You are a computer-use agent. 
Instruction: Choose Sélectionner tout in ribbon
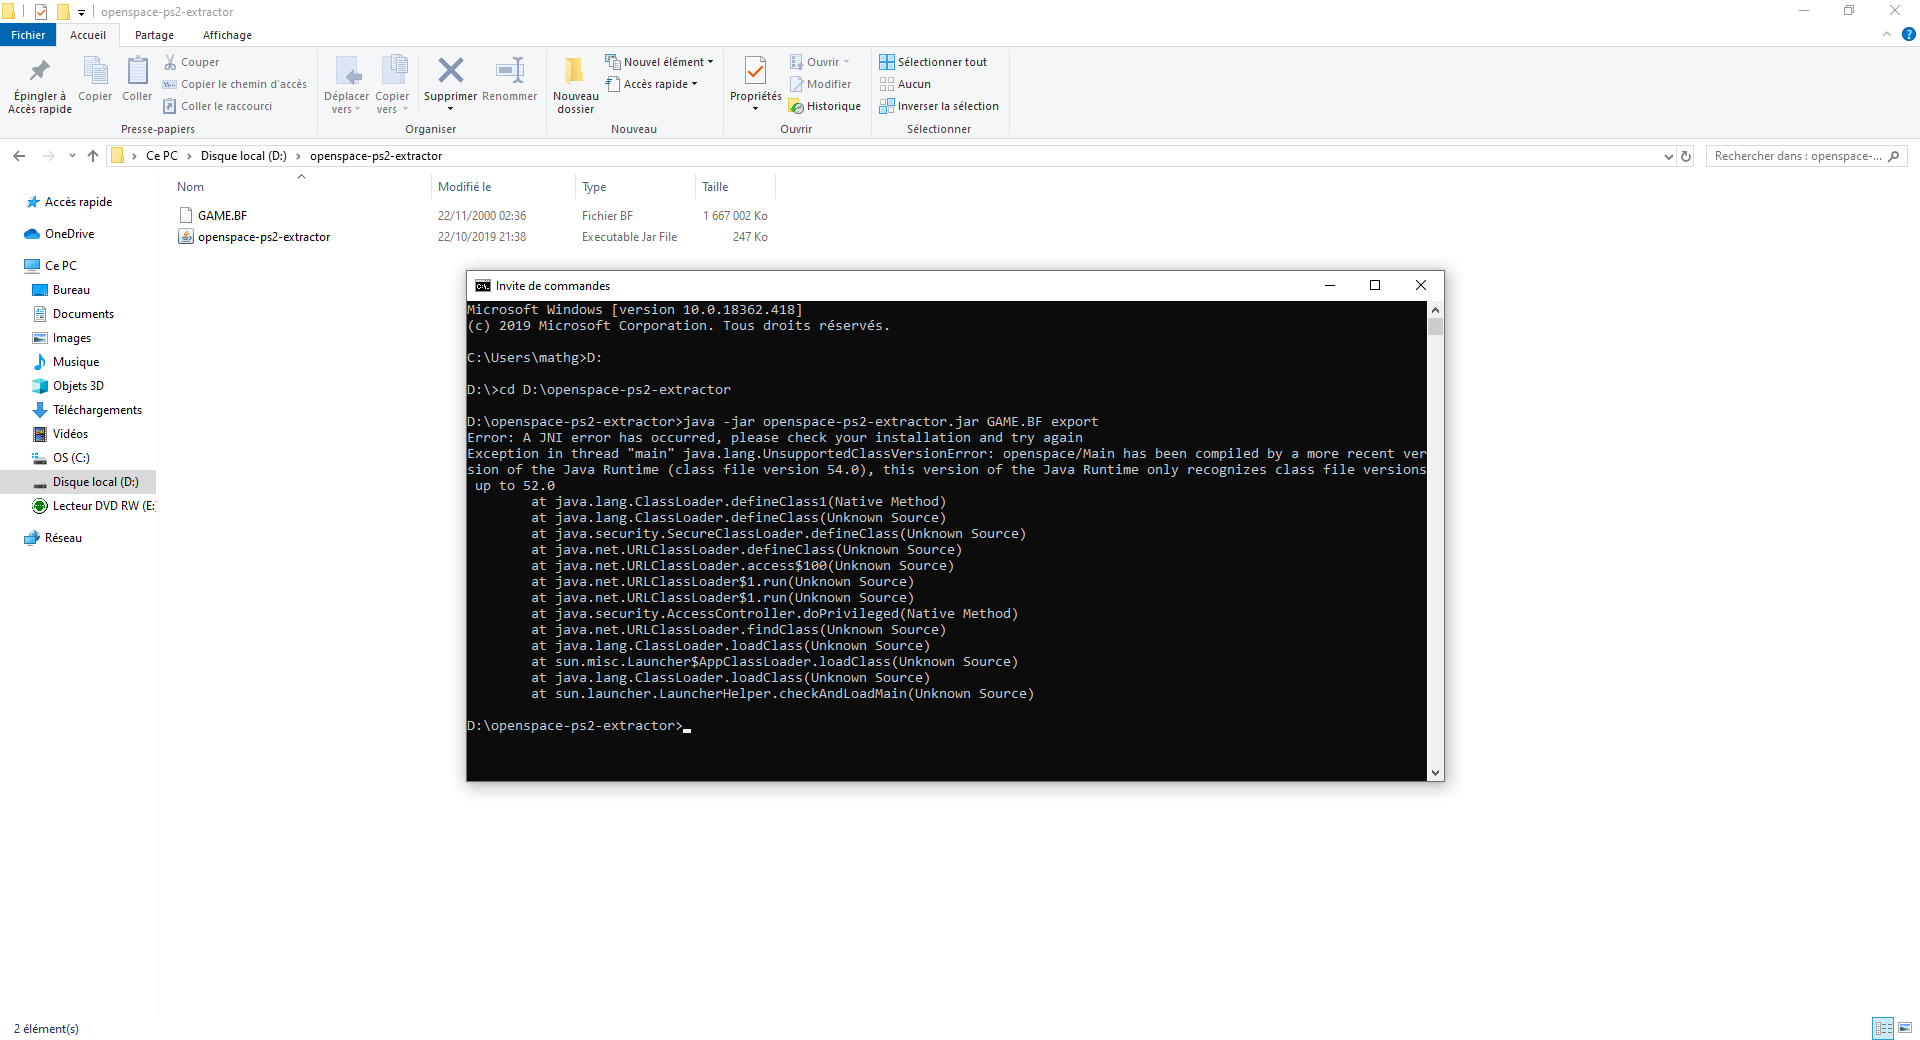(933, 62)
